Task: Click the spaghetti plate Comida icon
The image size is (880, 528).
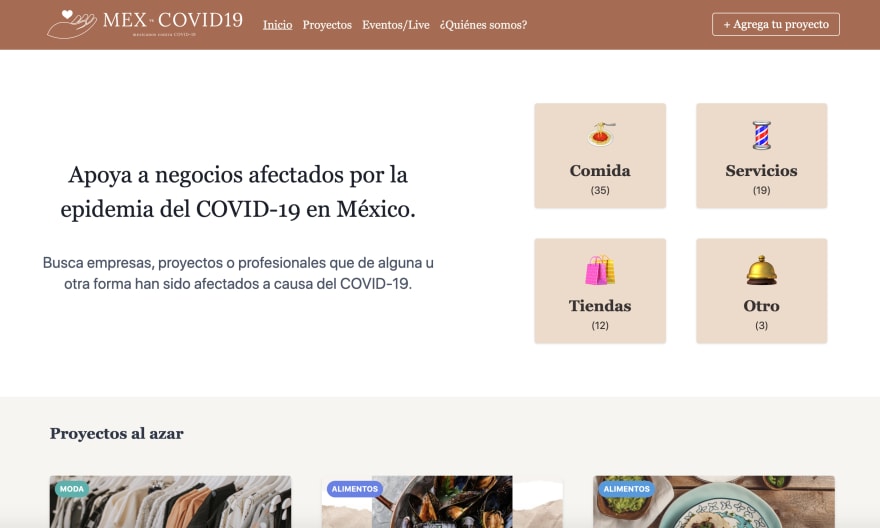Action: pyautogui.click(x=601, y=135)
